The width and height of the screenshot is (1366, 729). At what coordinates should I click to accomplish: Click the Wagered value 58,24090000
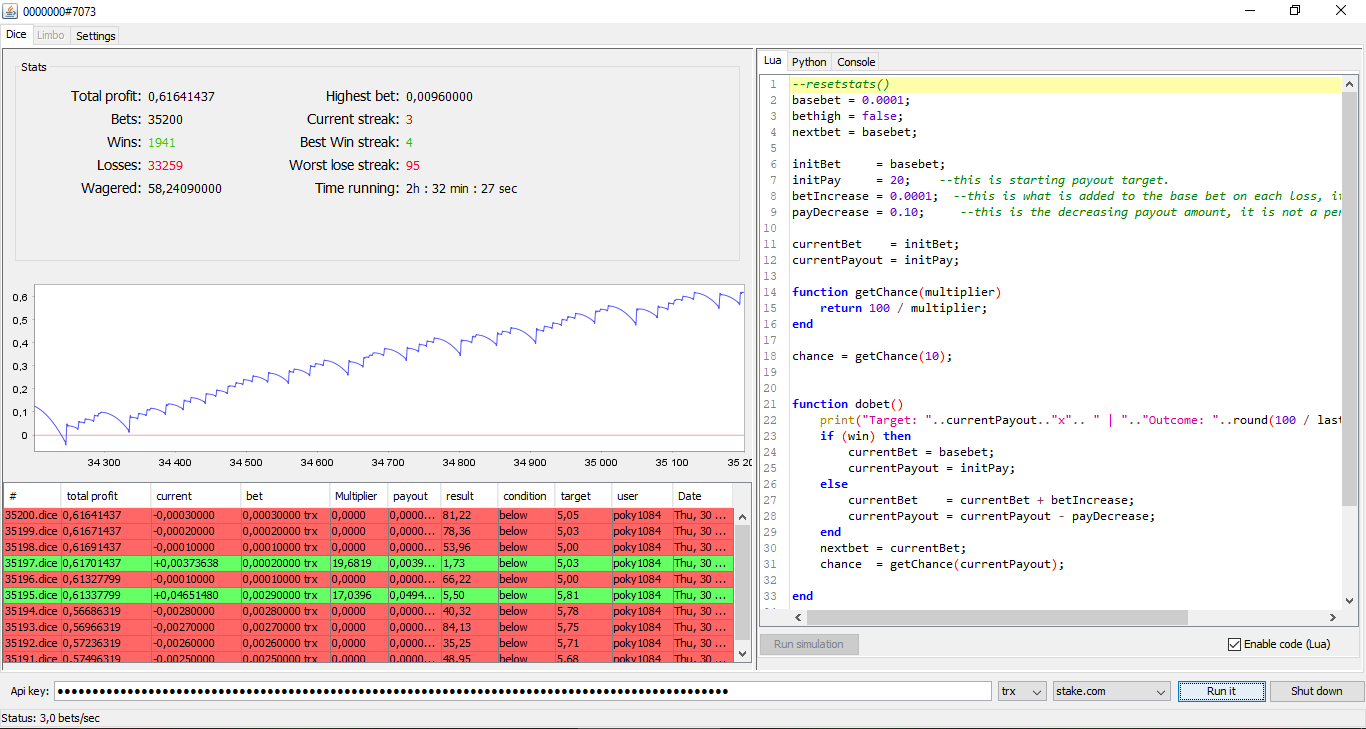(185, 188)
